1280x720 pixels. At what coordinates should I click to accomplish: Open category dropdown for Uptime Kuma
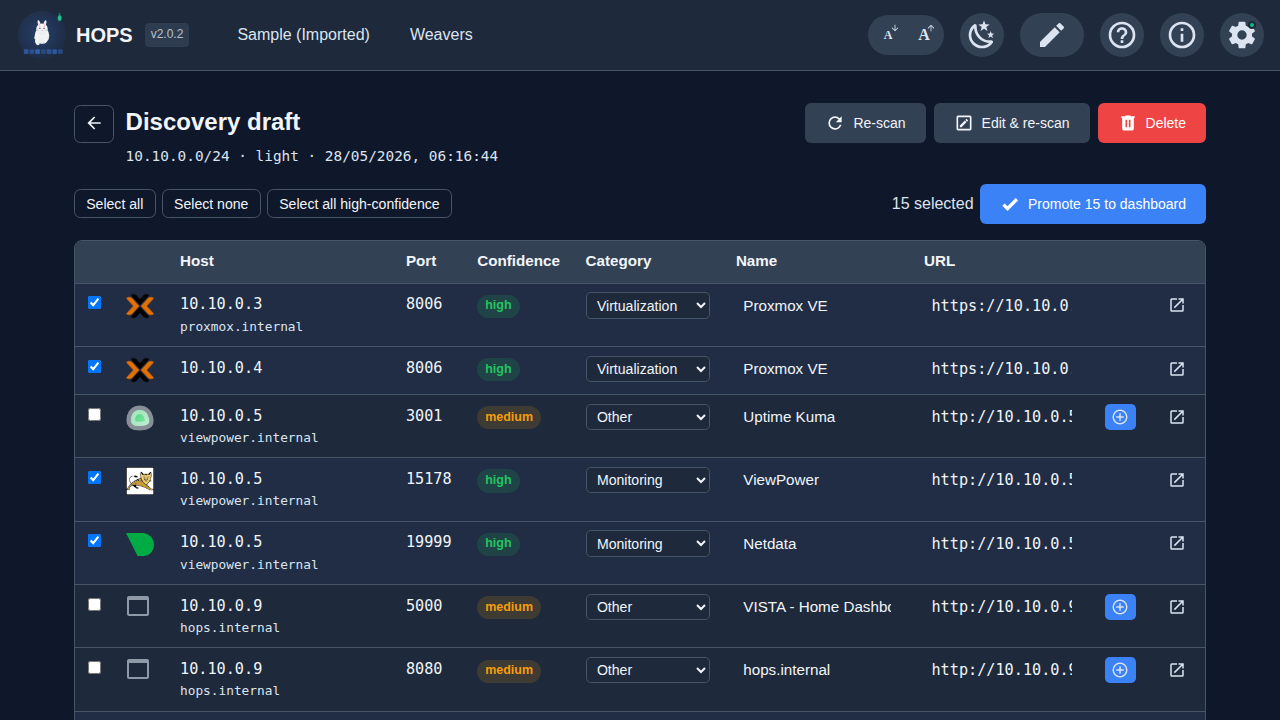click(648, 417)
